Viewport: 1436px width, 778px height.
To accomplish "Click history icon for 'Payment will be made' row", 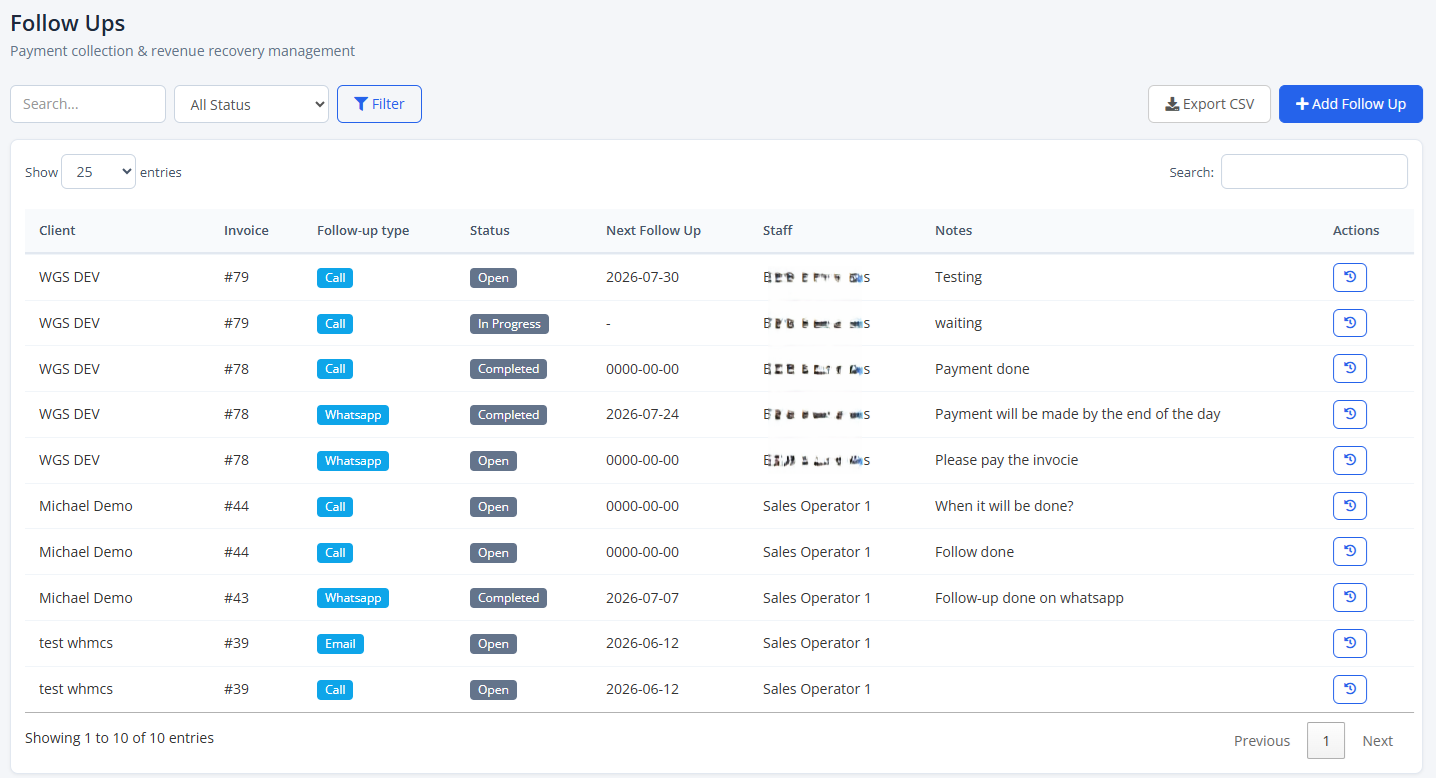I will coord(1349,414).
